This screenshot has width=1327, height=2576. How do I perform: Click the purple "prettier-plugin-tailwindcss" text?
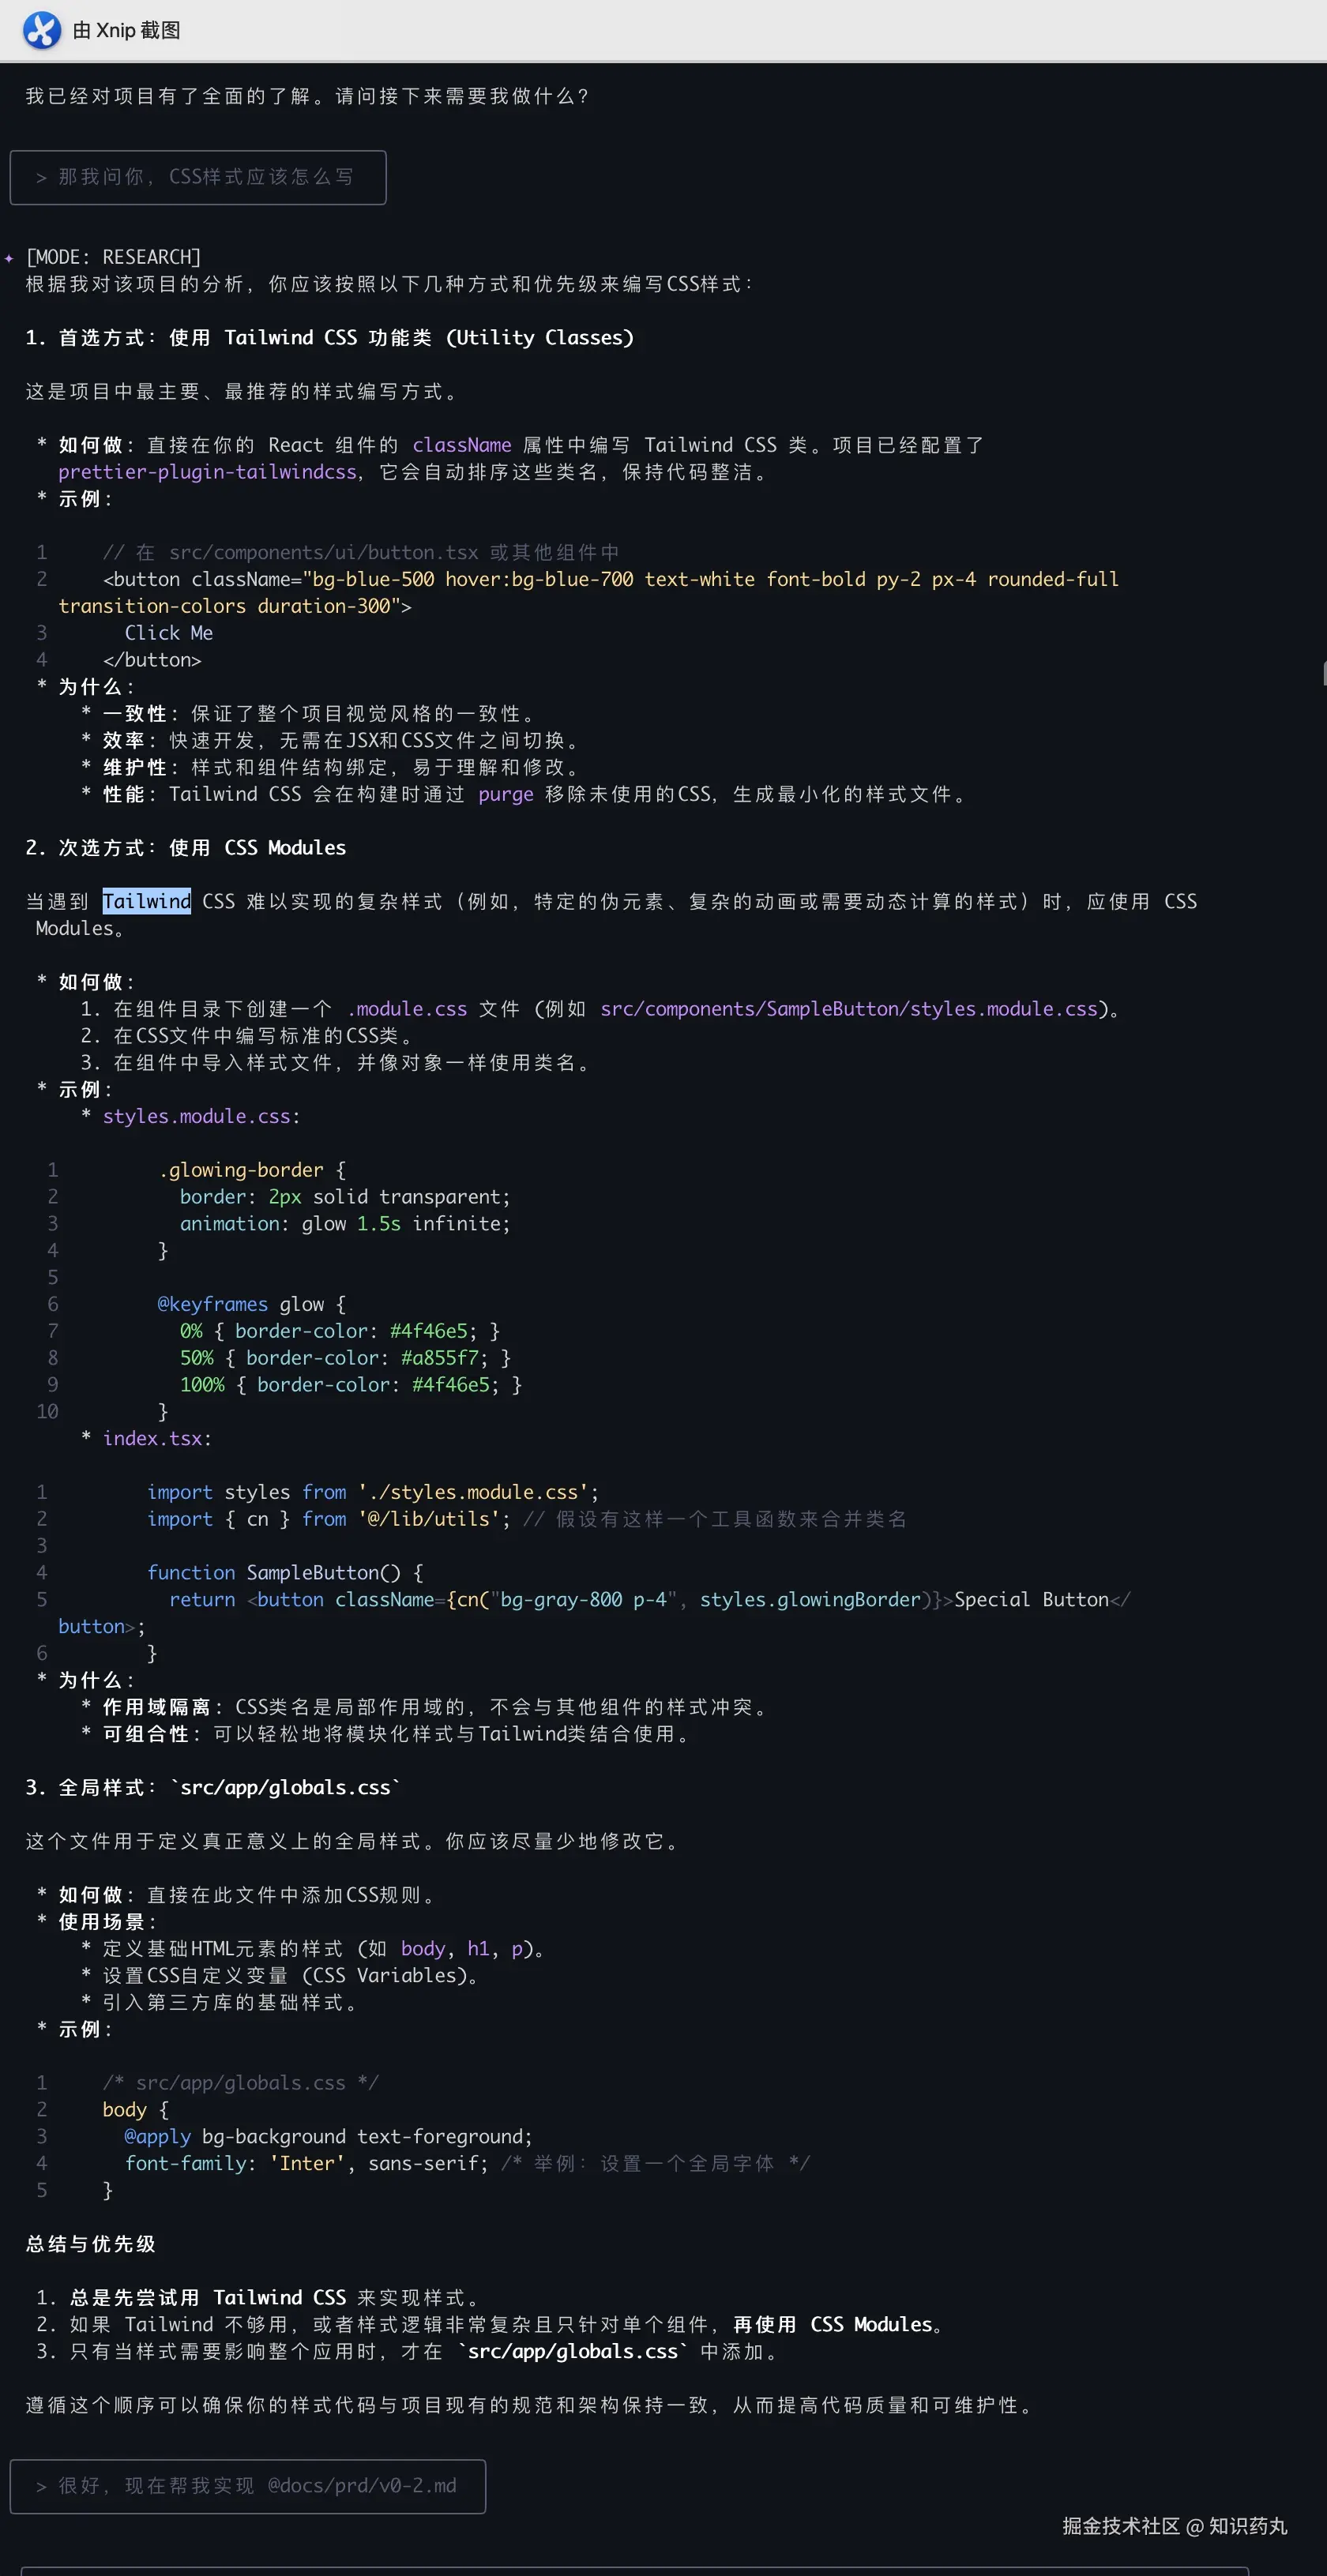pos(207,472)
